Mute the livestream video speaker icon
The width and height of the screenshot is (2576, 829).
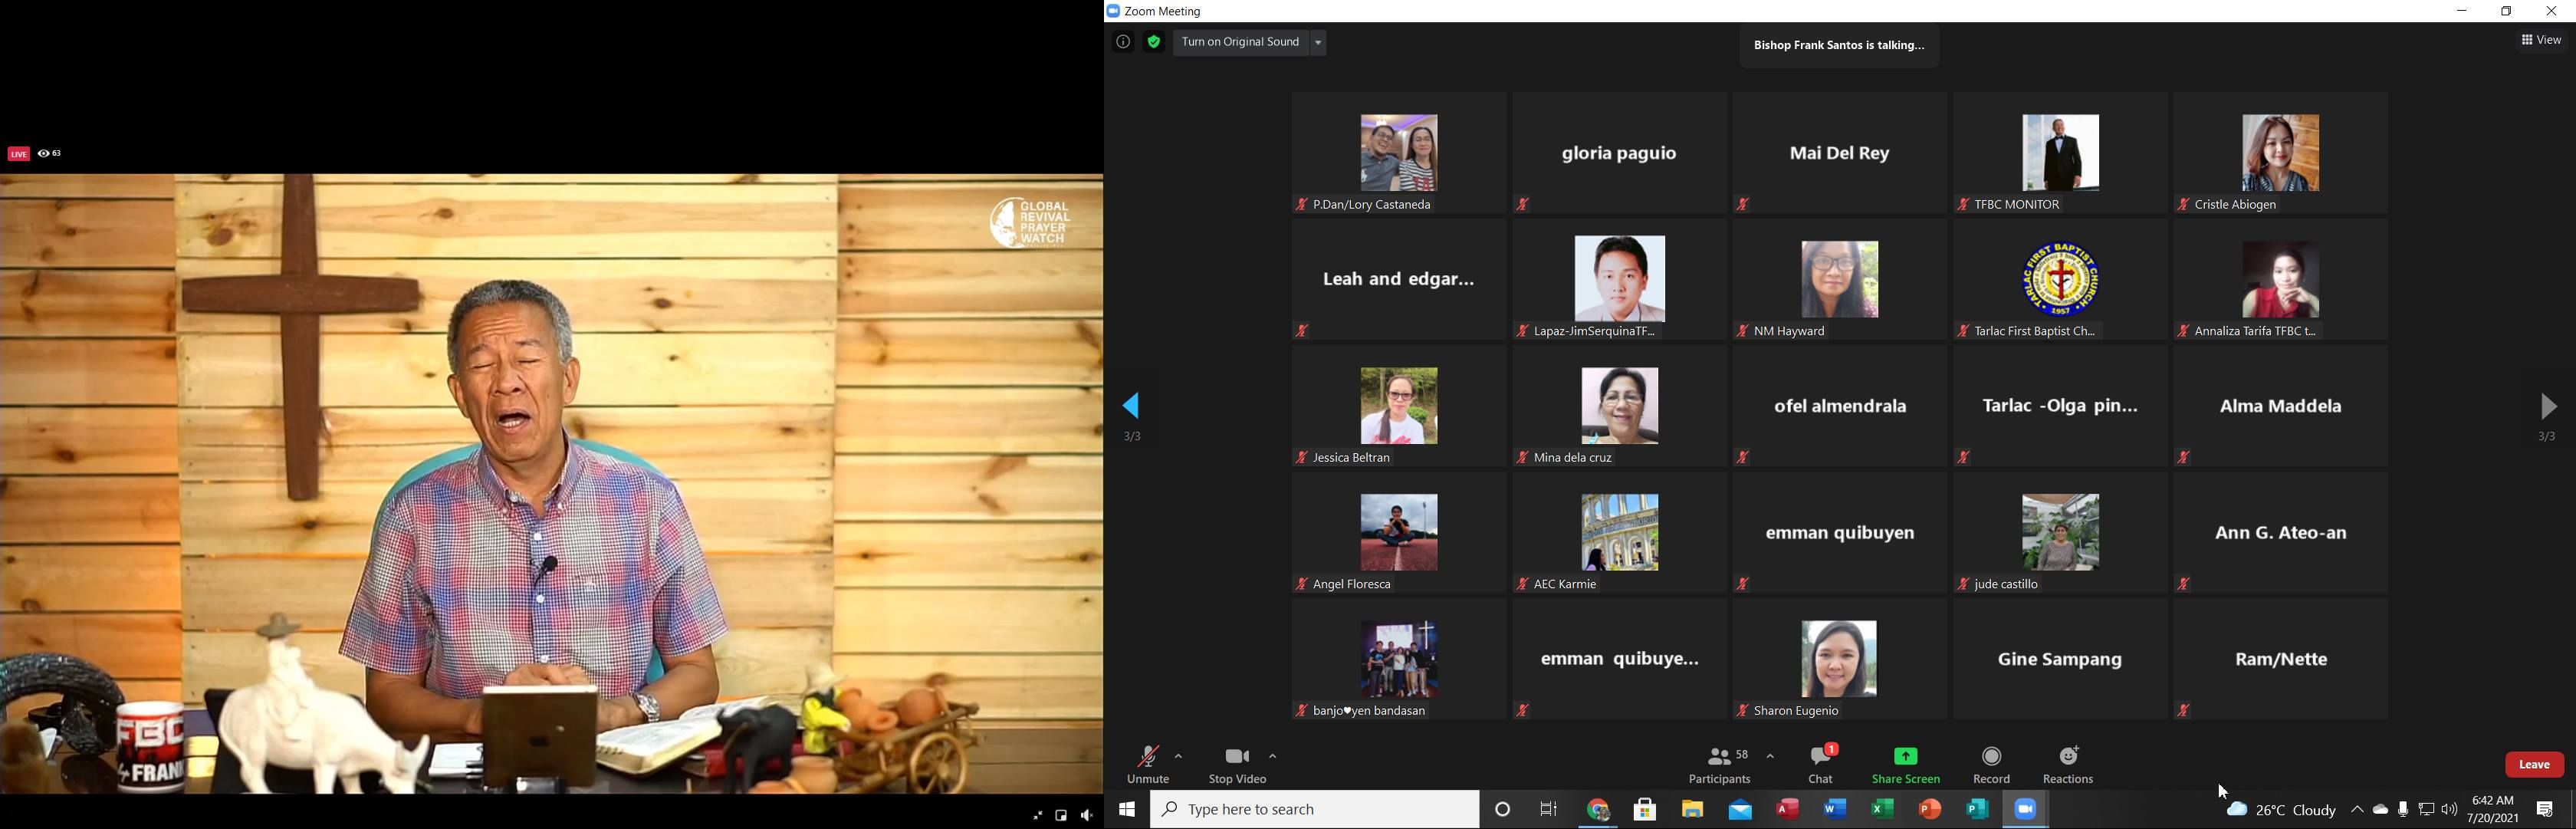tap(1087, 815)
